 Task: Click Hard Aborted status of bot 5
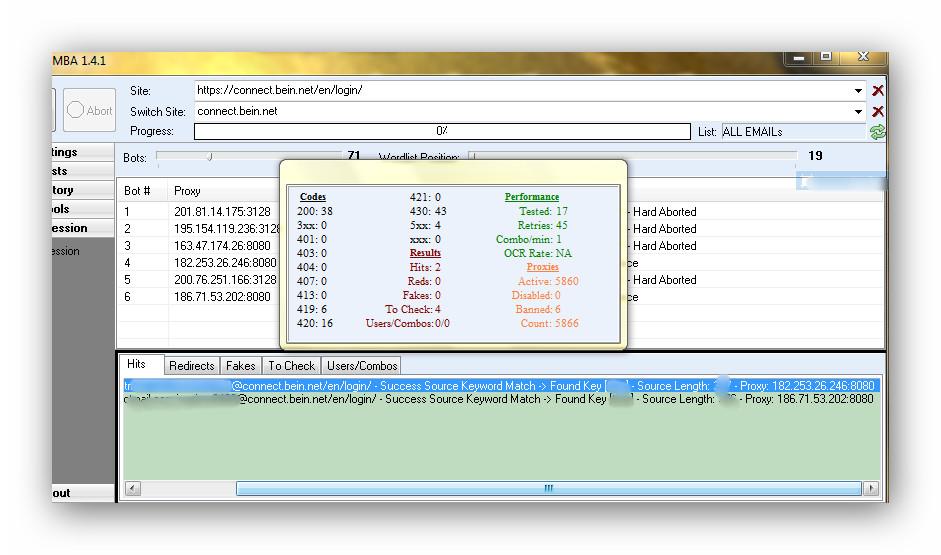tap(664, 280)
